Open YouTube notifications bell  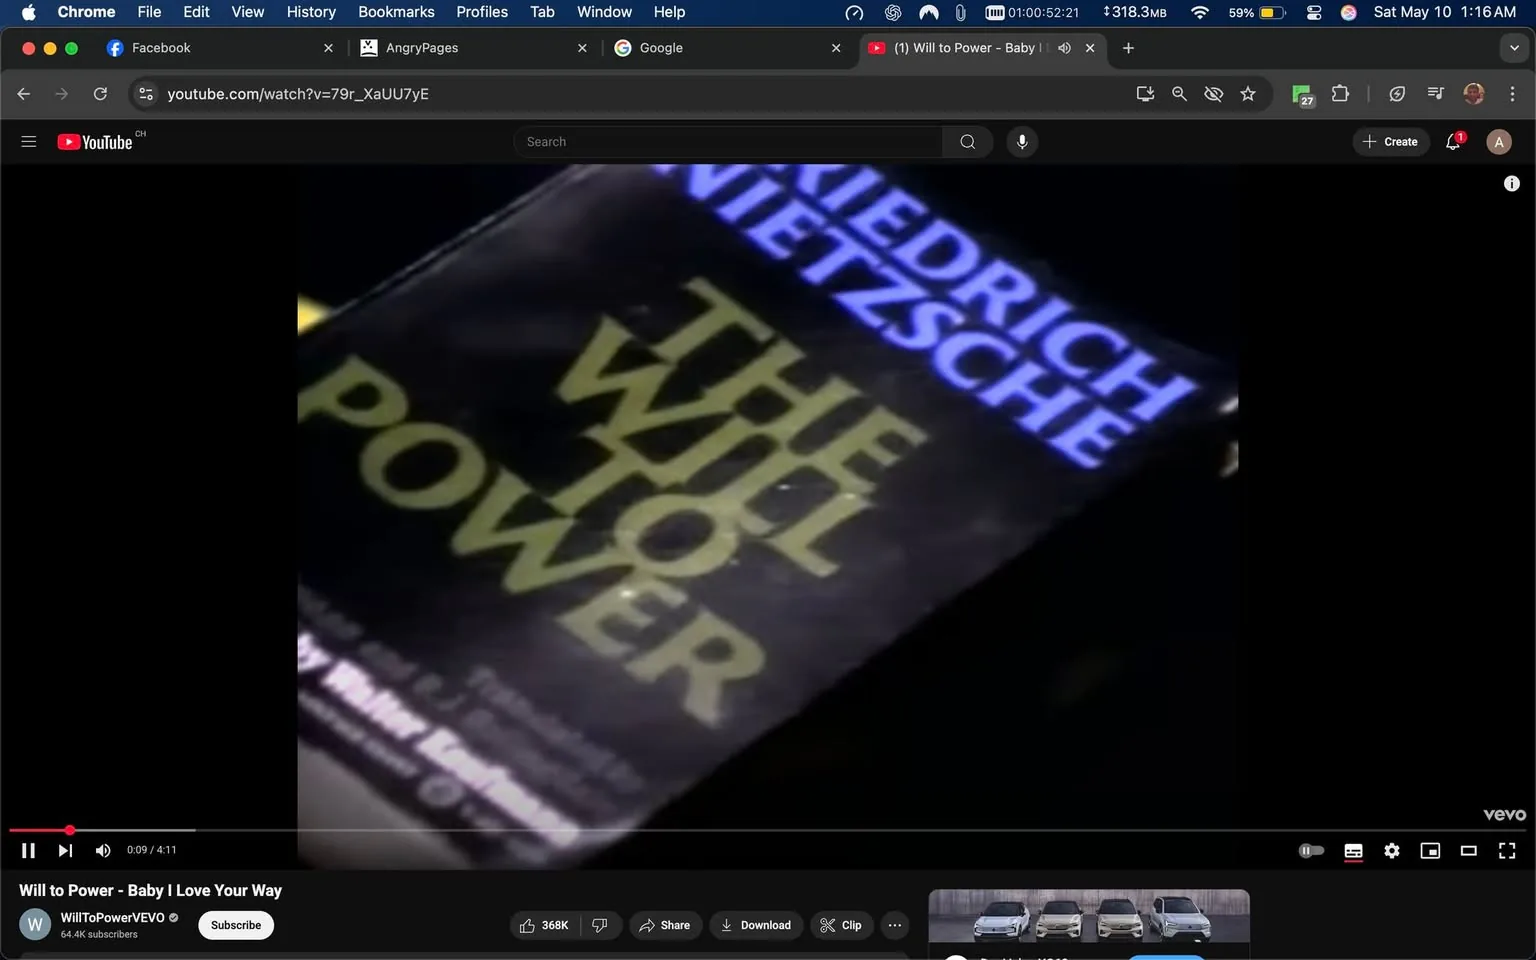(1452, 141)
